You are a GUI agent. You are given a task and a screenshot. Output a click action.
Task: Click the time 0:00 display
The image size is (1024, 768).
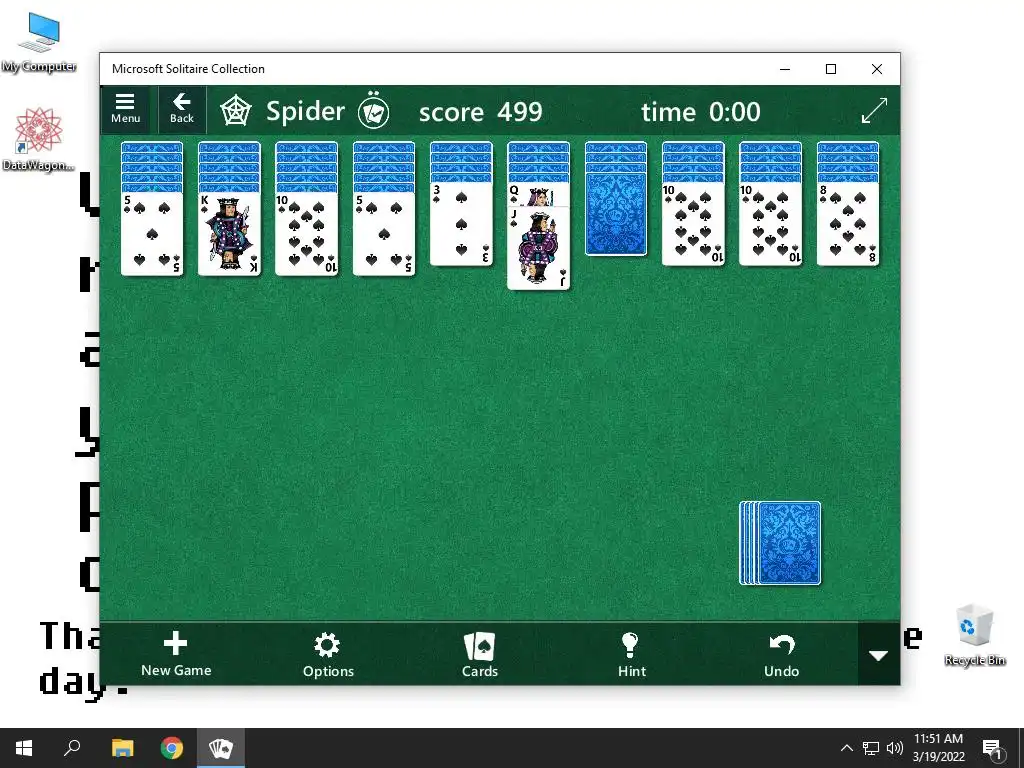(701, 112)
